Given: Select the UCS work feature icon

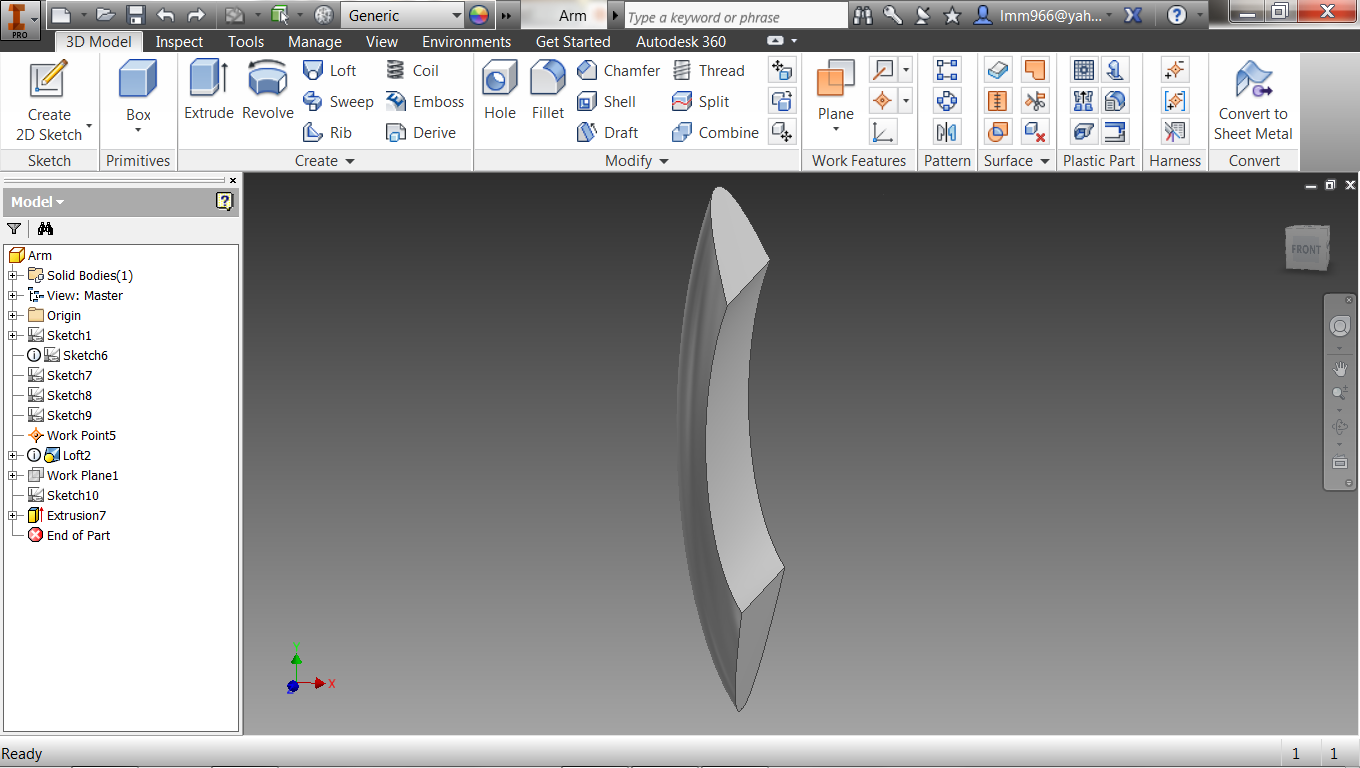Looking at the screenshot, I should pyautogui.click(x=883, y=132).
